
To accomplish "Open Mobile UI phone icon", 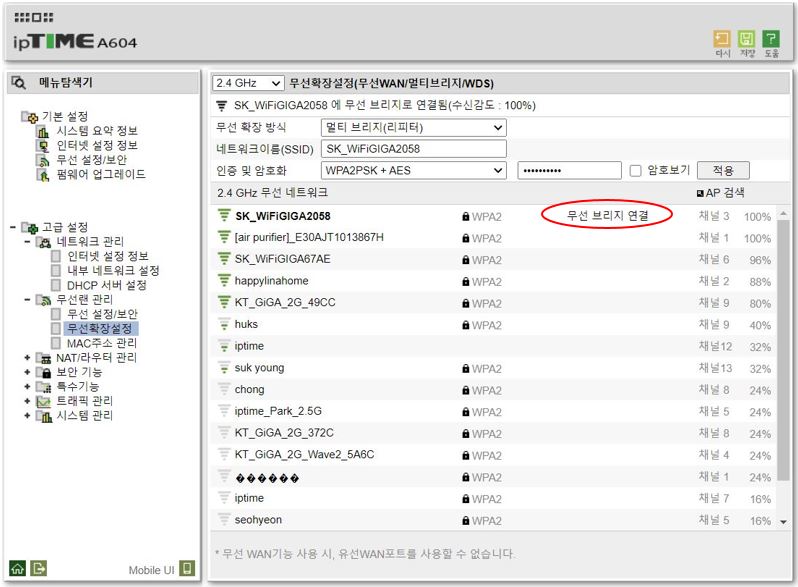I will (187, 568).
